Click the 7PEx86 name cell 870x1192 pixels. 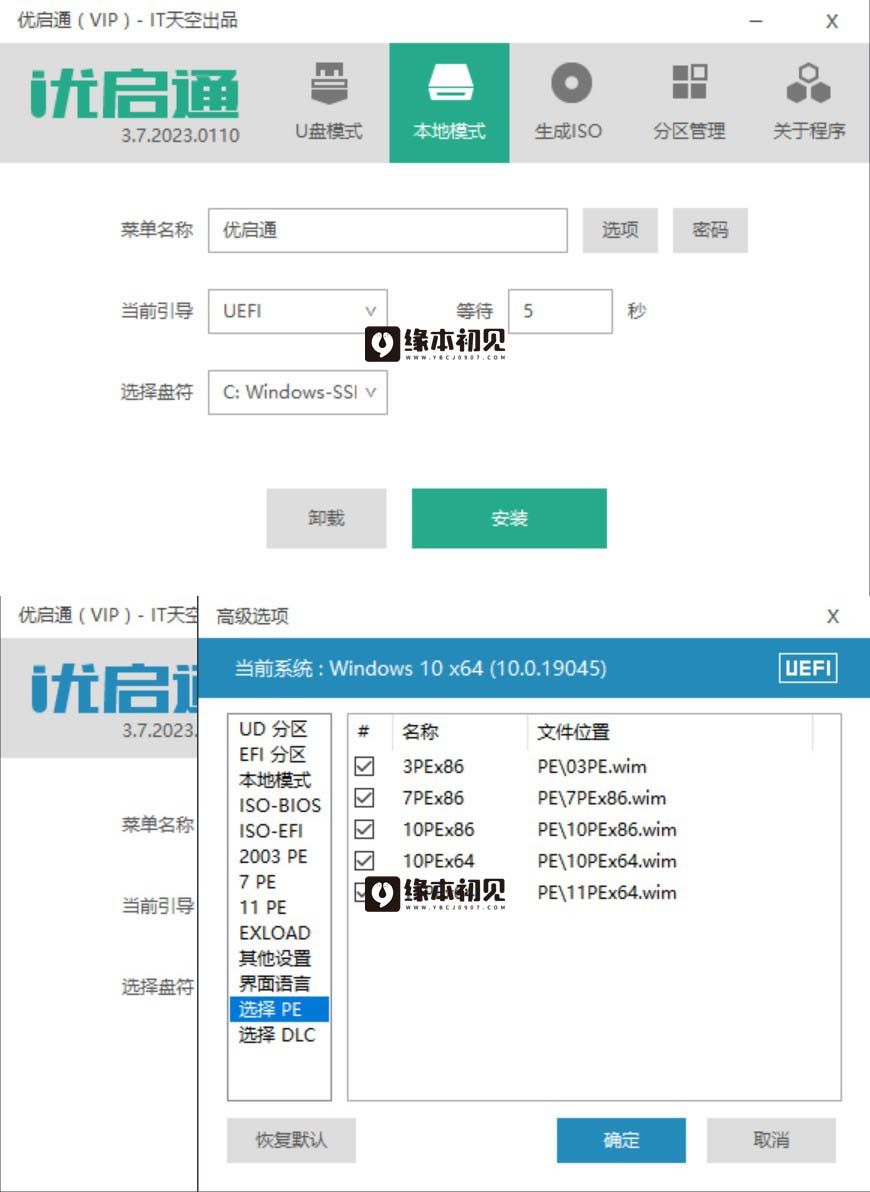433,798
